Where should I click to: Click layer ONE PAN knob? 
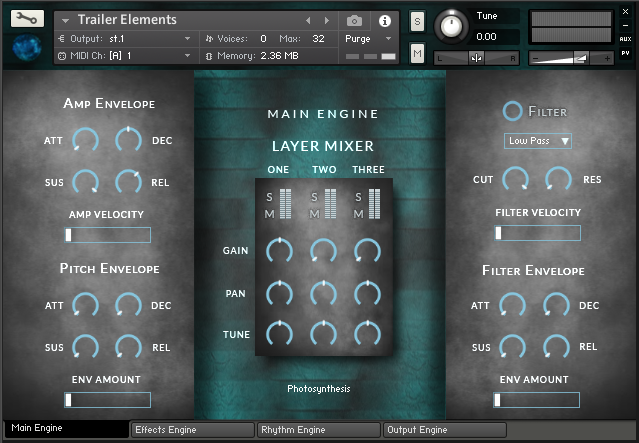click(x=280, y=293)
